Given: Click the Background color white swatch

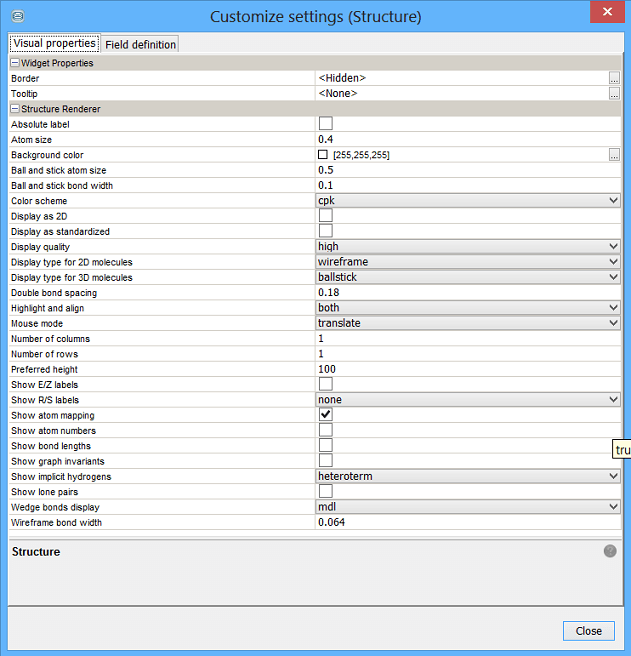Looking at the screenshot, I should tap(323, 155).
